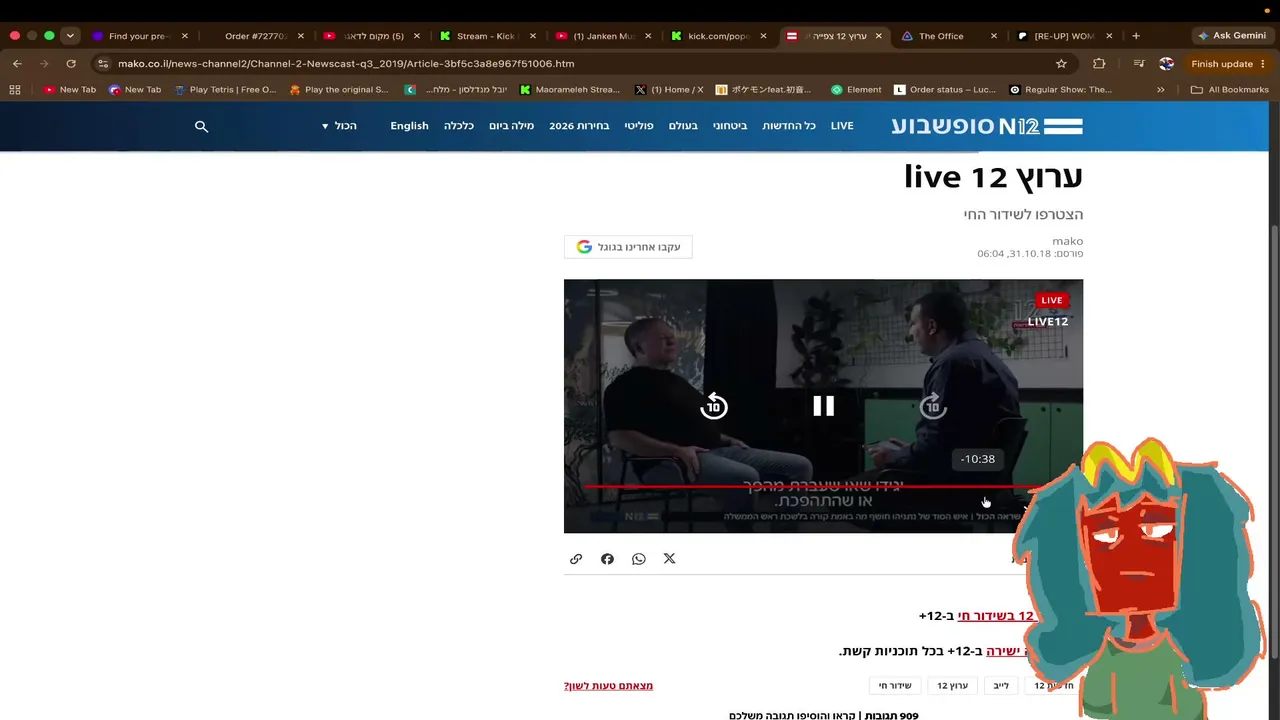
Task: Open the Chrome profile avatar
Action: (x=1166, y=63)
